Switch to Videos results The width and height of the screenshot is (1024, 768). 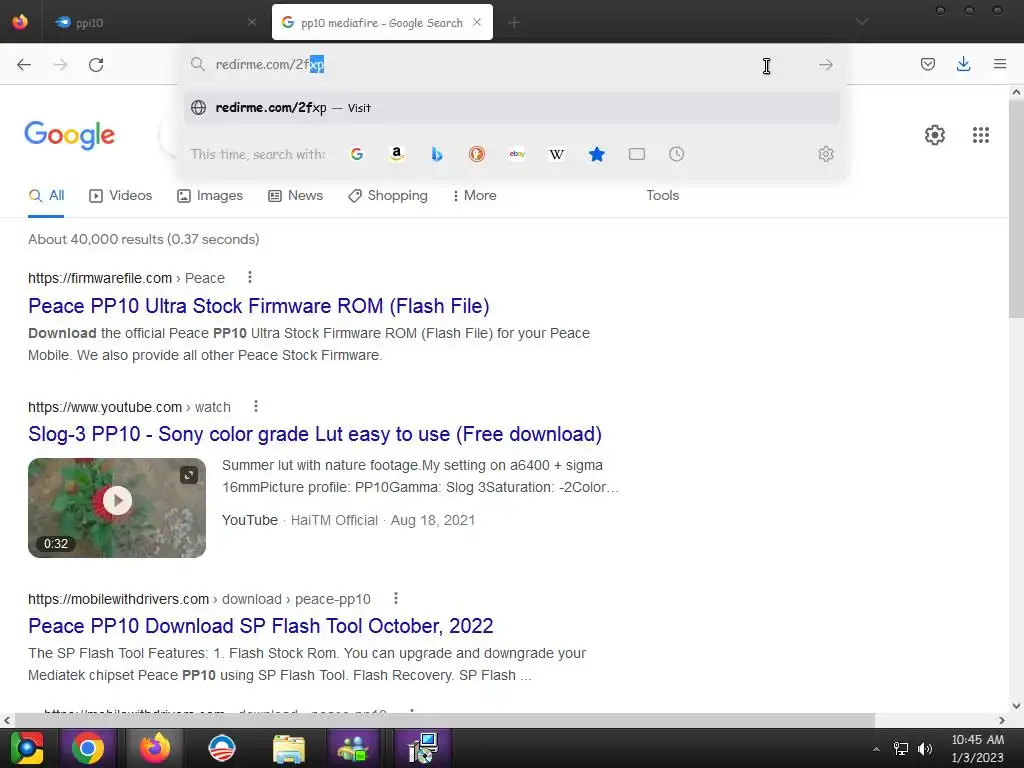coord(121,195)
